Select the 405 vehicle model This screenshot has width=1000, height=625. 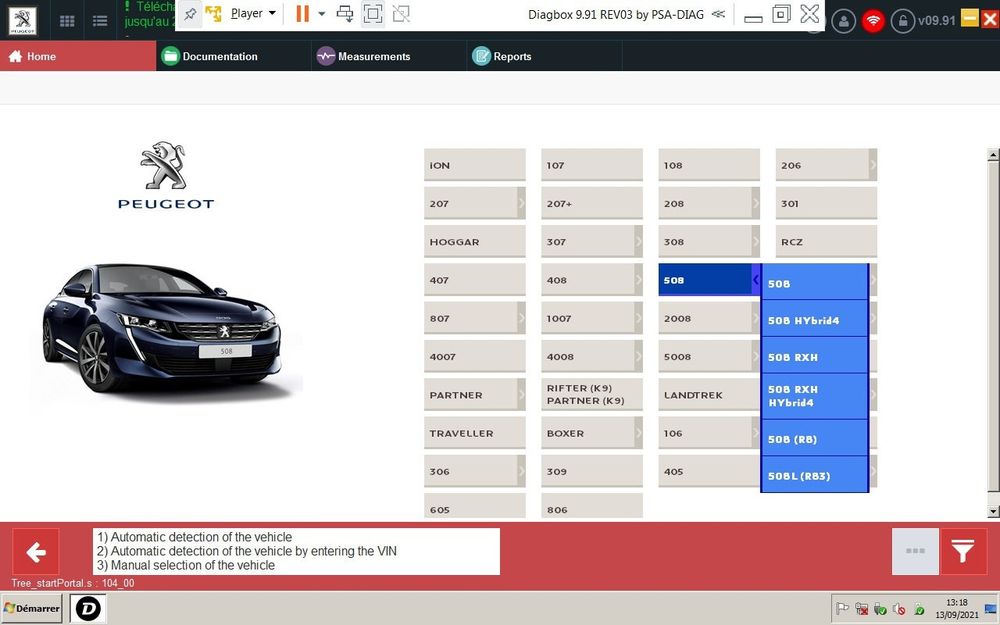click(709, 471)
